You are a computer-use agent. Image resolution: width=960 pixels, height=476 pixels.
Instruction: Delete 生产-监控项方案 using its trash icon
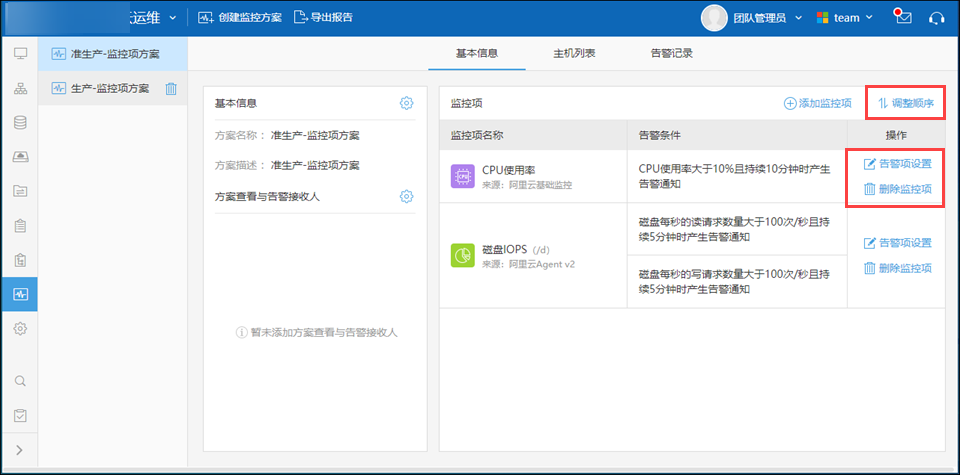point(171,89)
